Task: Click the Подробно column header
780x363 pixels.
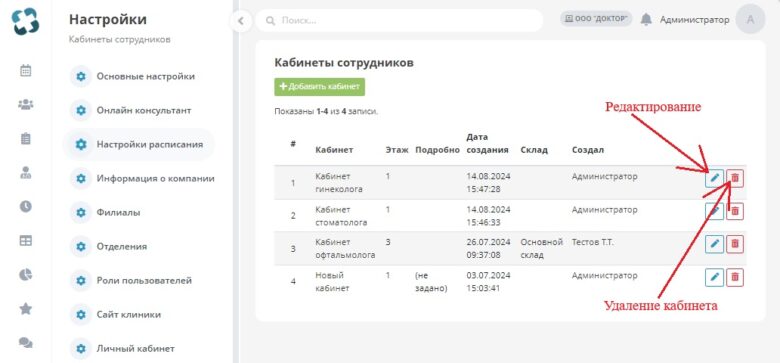Action: pos(437,150)
